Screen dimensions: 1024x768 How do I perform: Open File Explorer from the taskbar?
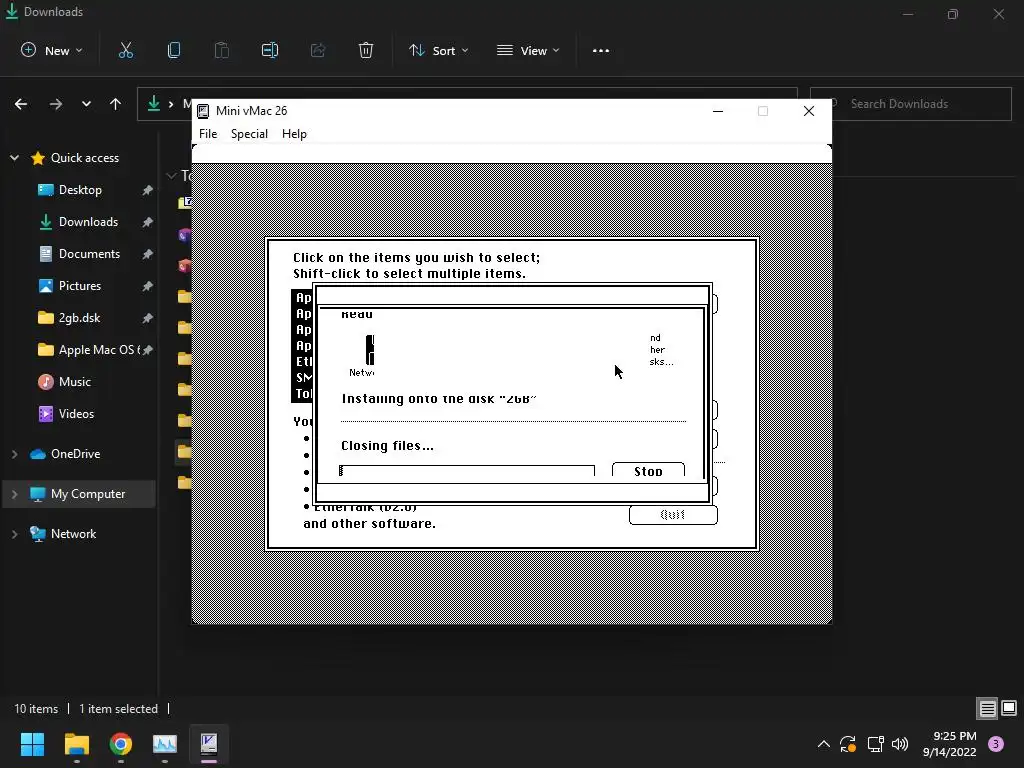point(76,744)
